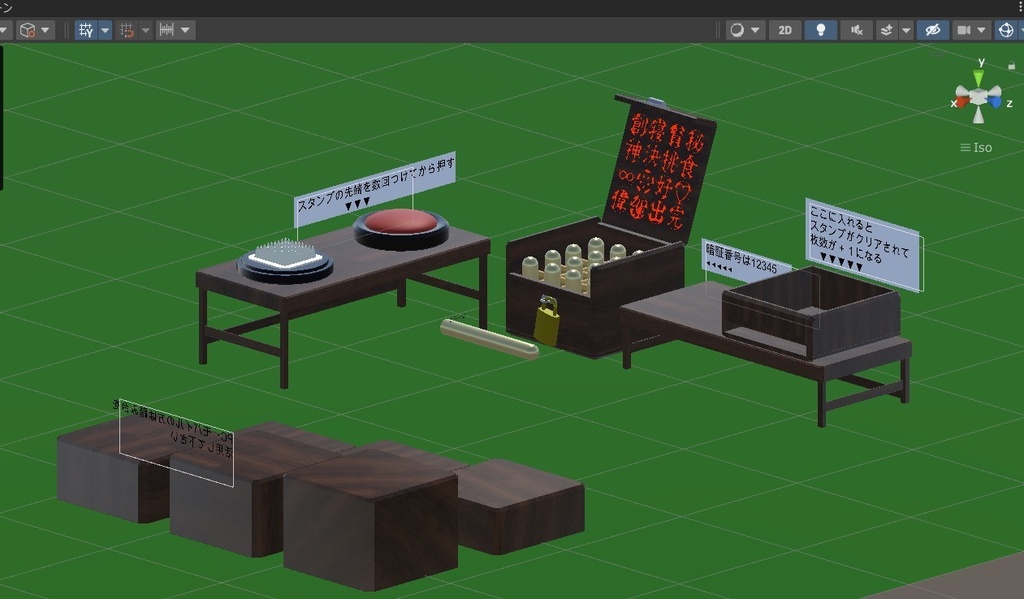
Task: Click the grid snapping magnet icon
Action: 127,30
